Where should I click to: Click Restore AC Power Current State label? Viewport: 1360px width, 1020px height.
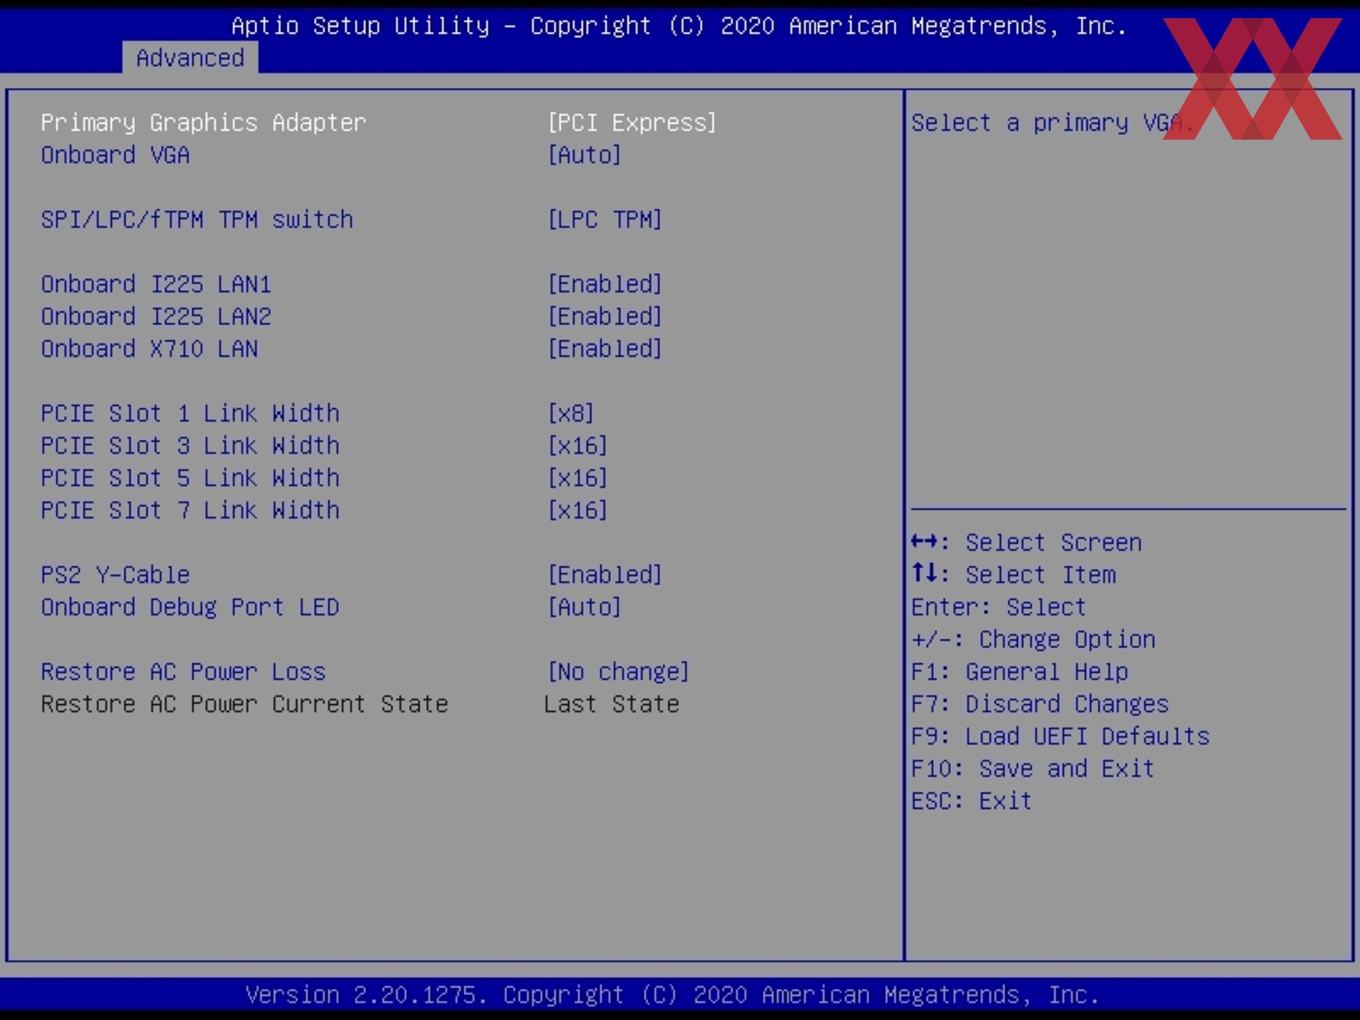coord(244,704)
